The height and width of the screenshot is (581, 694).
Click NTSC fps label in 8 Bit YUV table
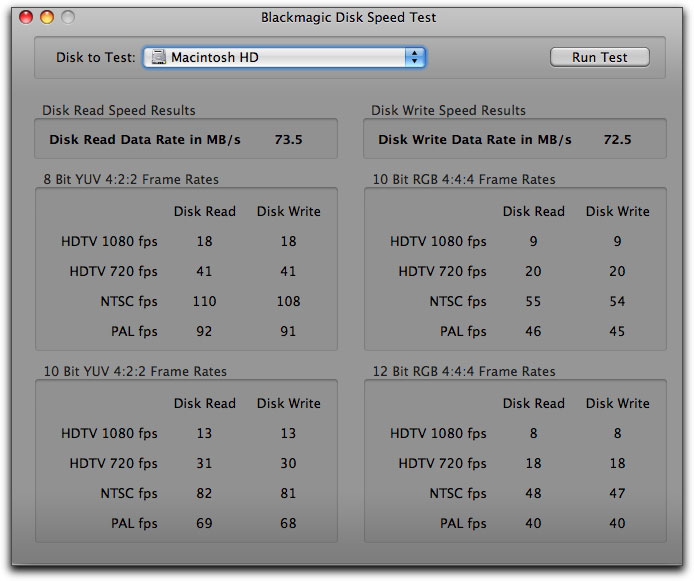[129, 301]
